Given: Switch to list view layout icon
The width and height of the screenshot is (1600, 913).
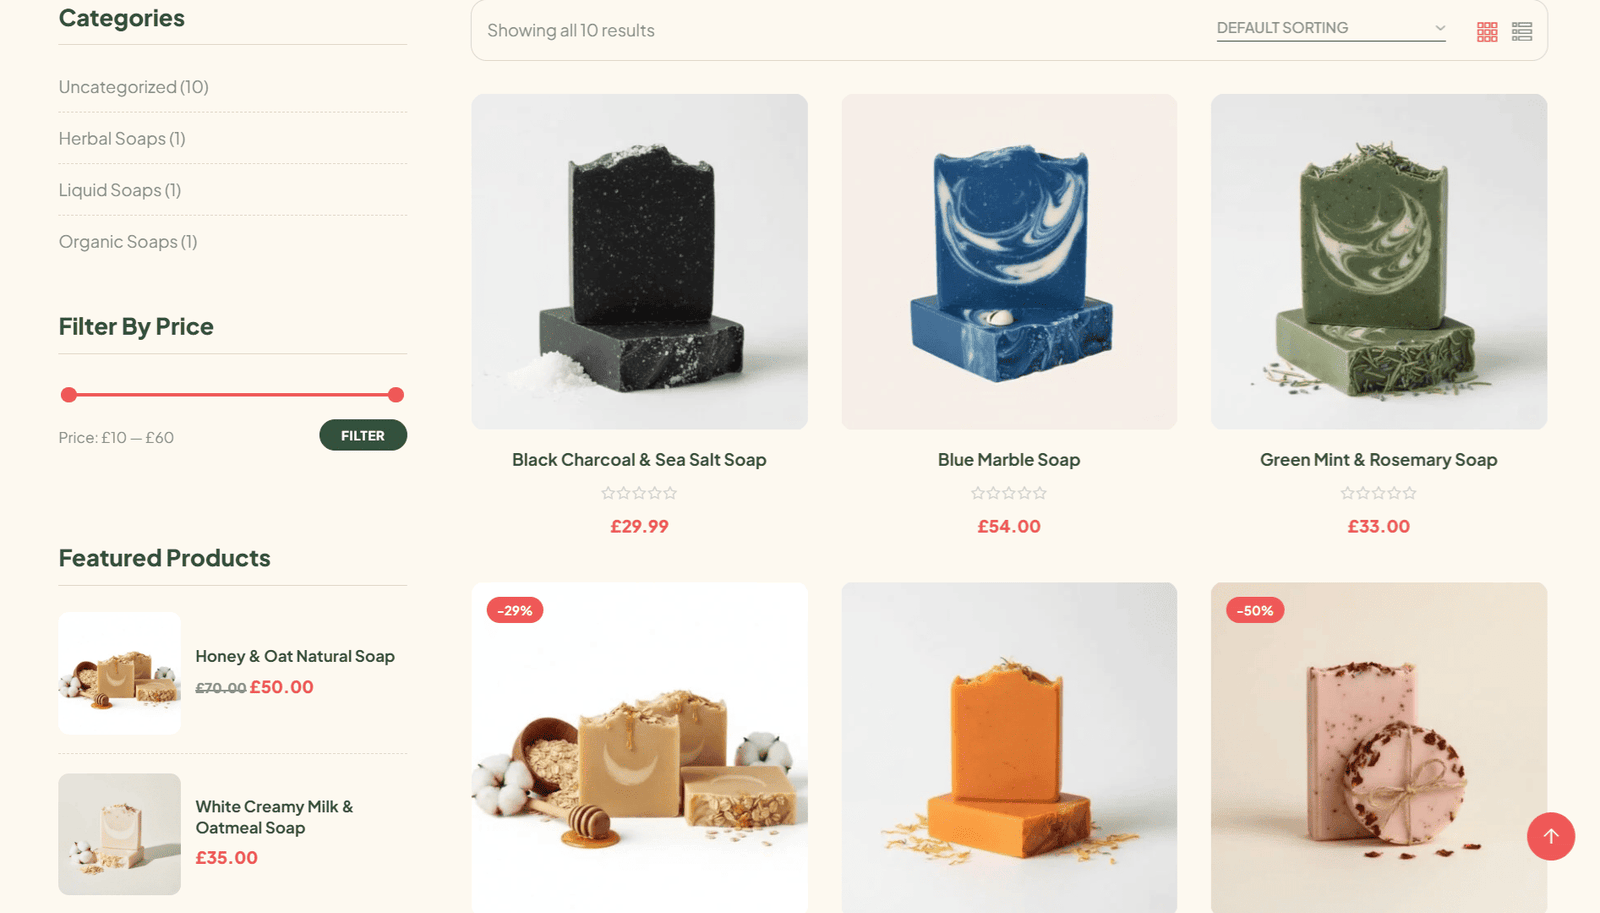Looking at the screenshot, I should (x=1522, y=32).
